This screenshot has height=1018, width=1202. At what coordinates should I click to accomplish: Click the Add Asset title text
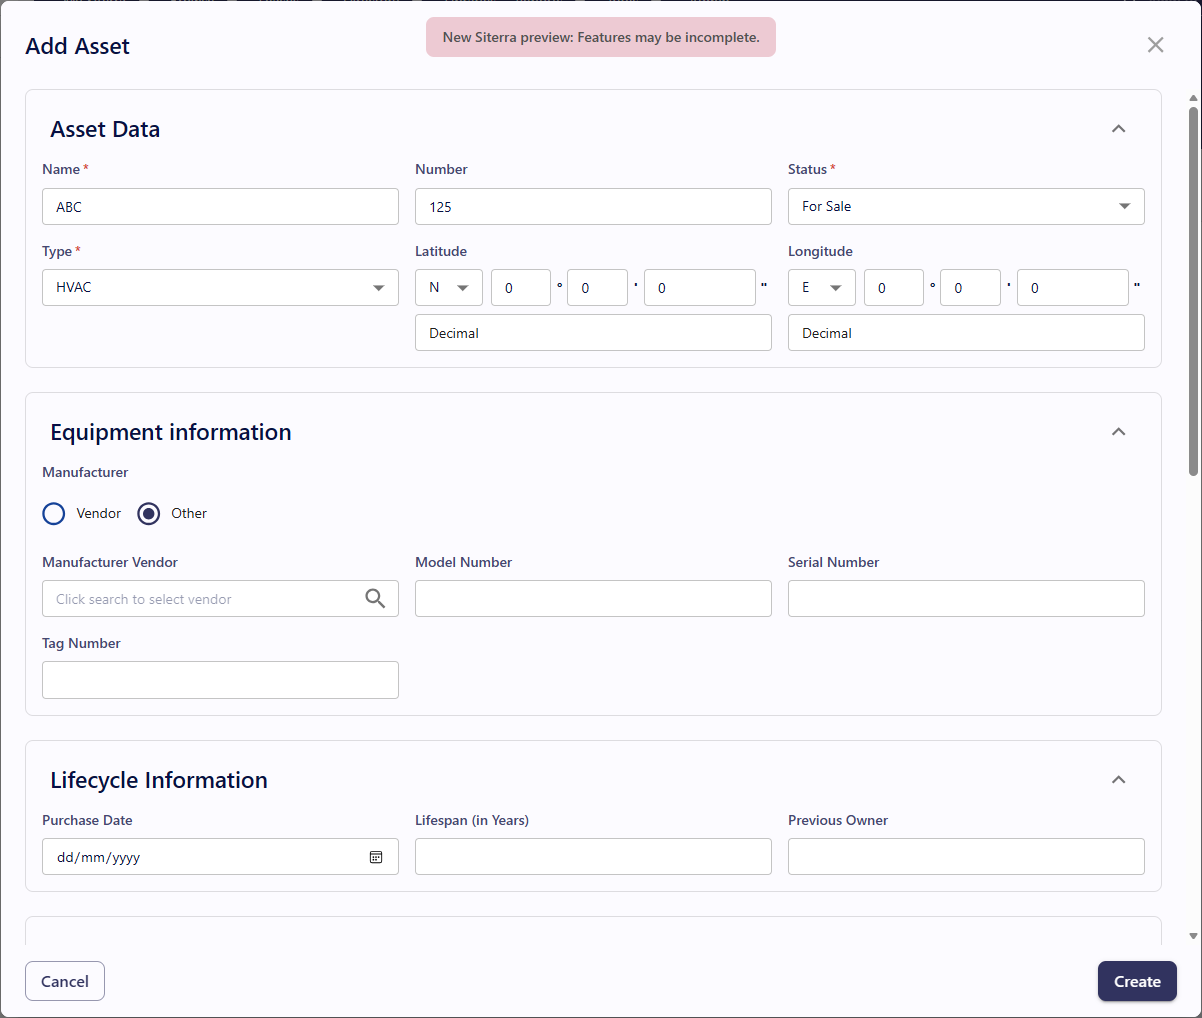click(78, 46)
